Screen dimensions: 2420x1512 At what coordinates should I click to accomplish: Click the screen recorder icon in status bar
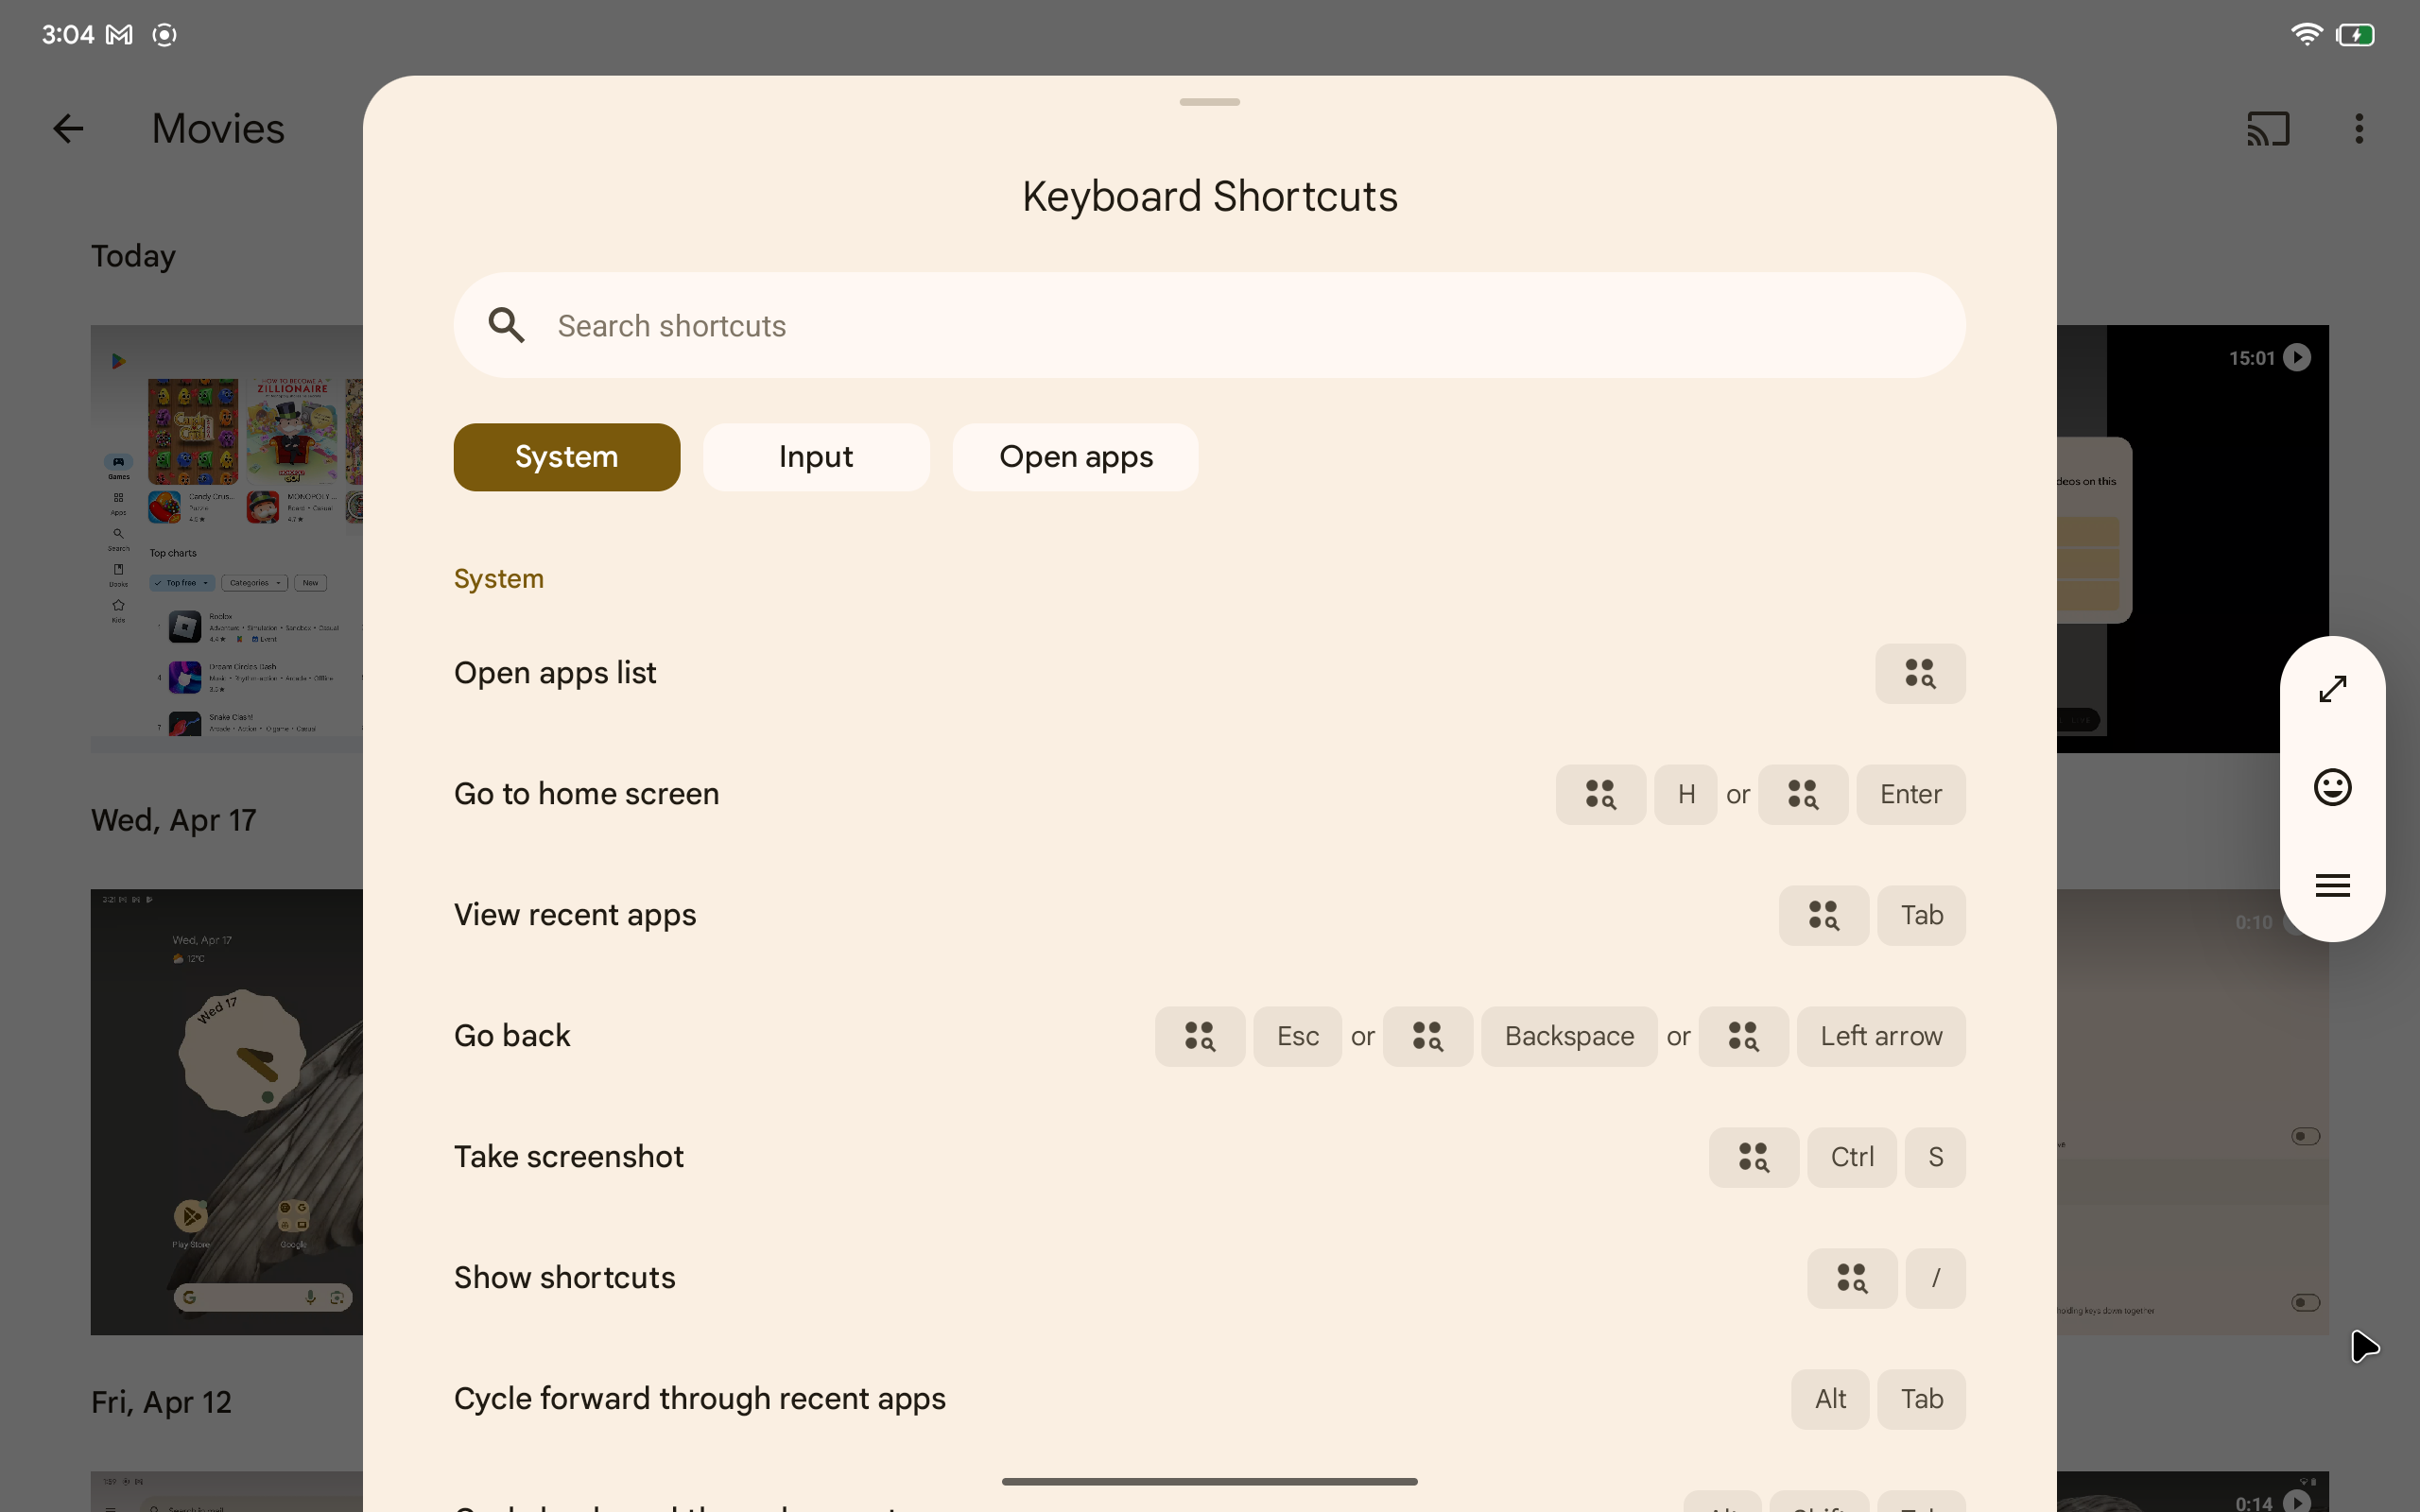coord(164,31)
